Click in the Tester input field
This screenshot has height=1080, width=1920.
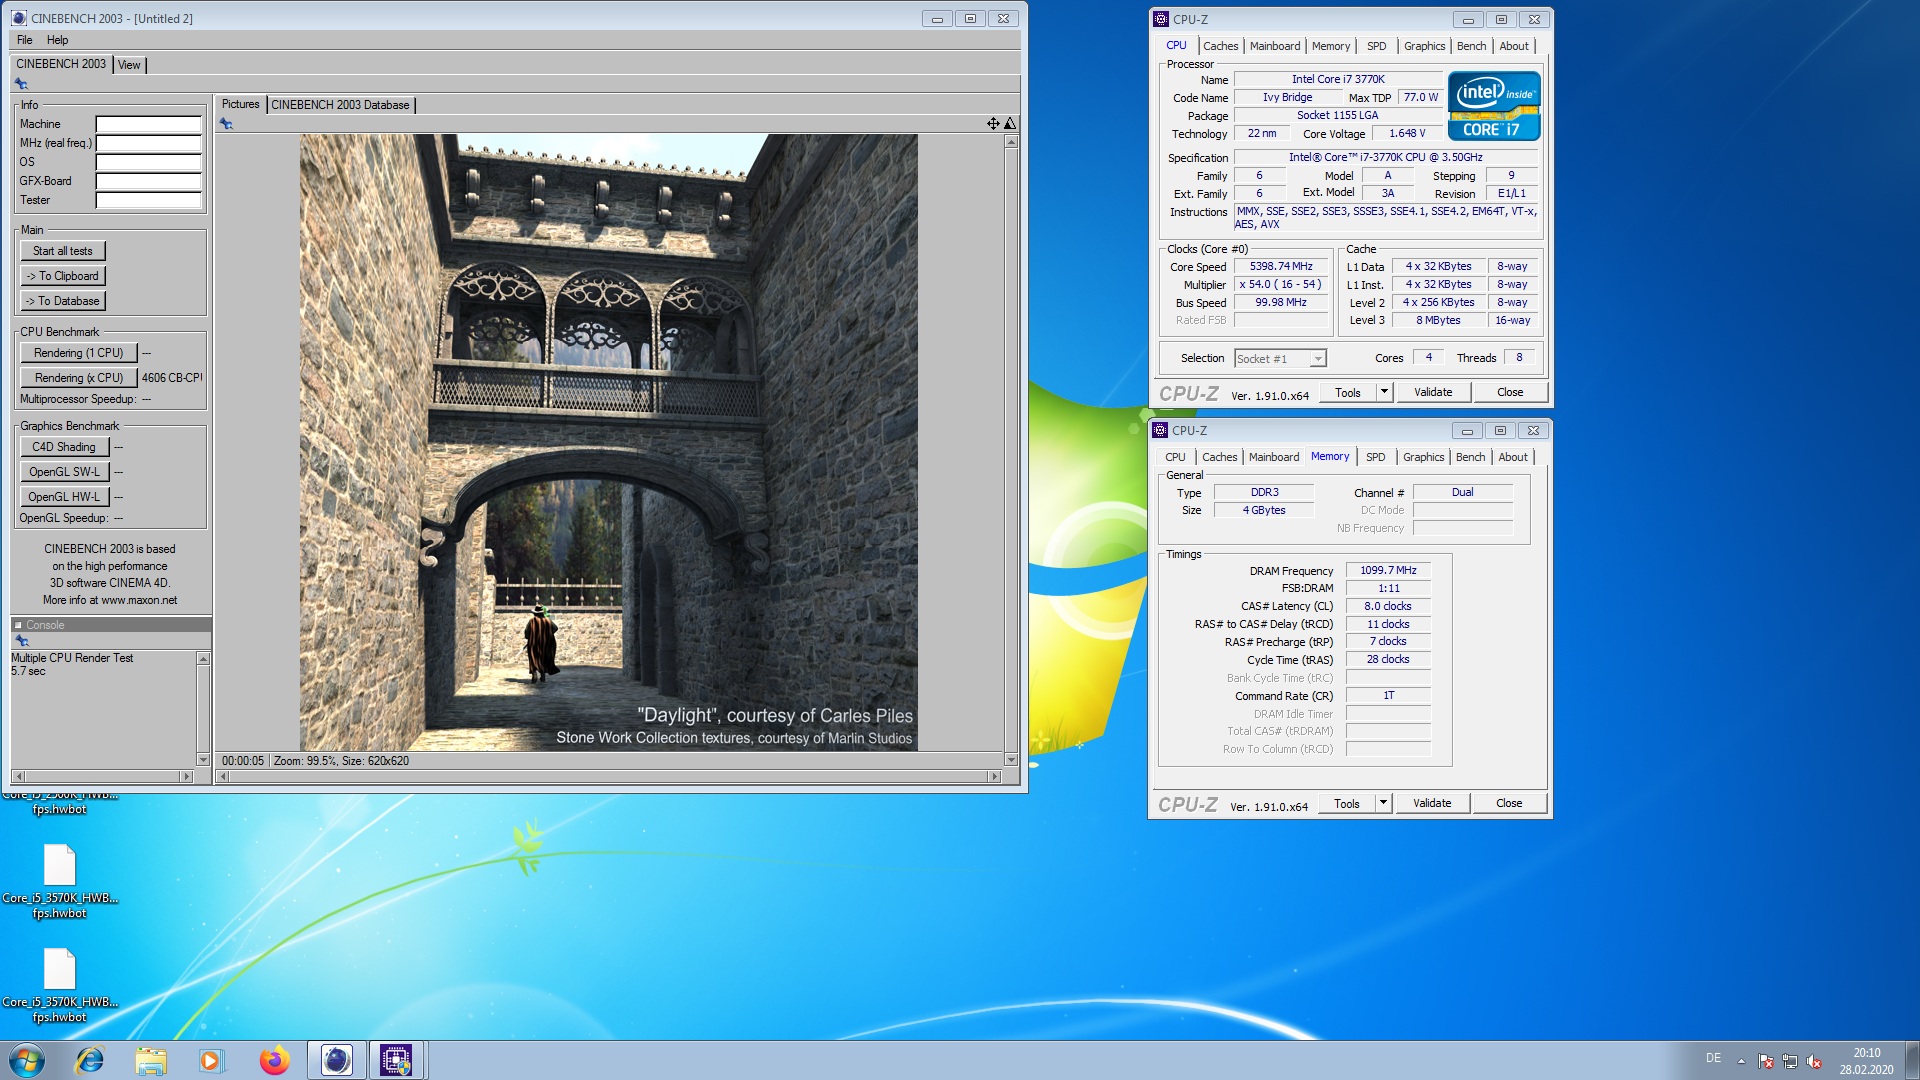click(148, 200)
